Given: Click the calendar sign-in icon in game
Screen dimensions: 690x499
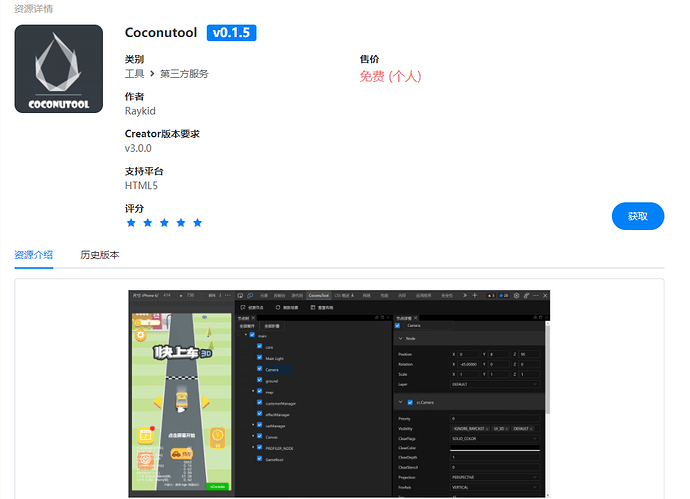Looking at the screenshot, I should (146, 435).
